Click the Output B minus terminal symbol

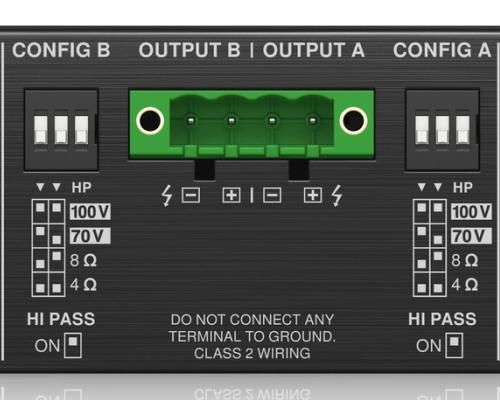click(191, 195)
